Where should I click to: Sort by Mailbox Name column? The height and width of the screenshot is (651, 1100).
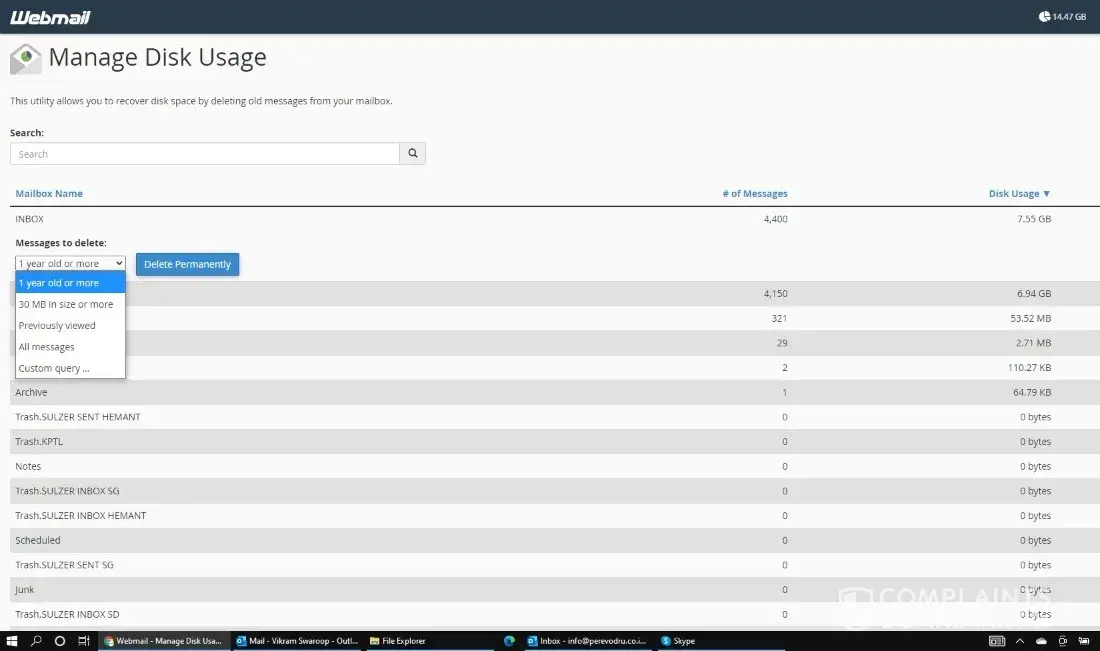coord(49,194)
